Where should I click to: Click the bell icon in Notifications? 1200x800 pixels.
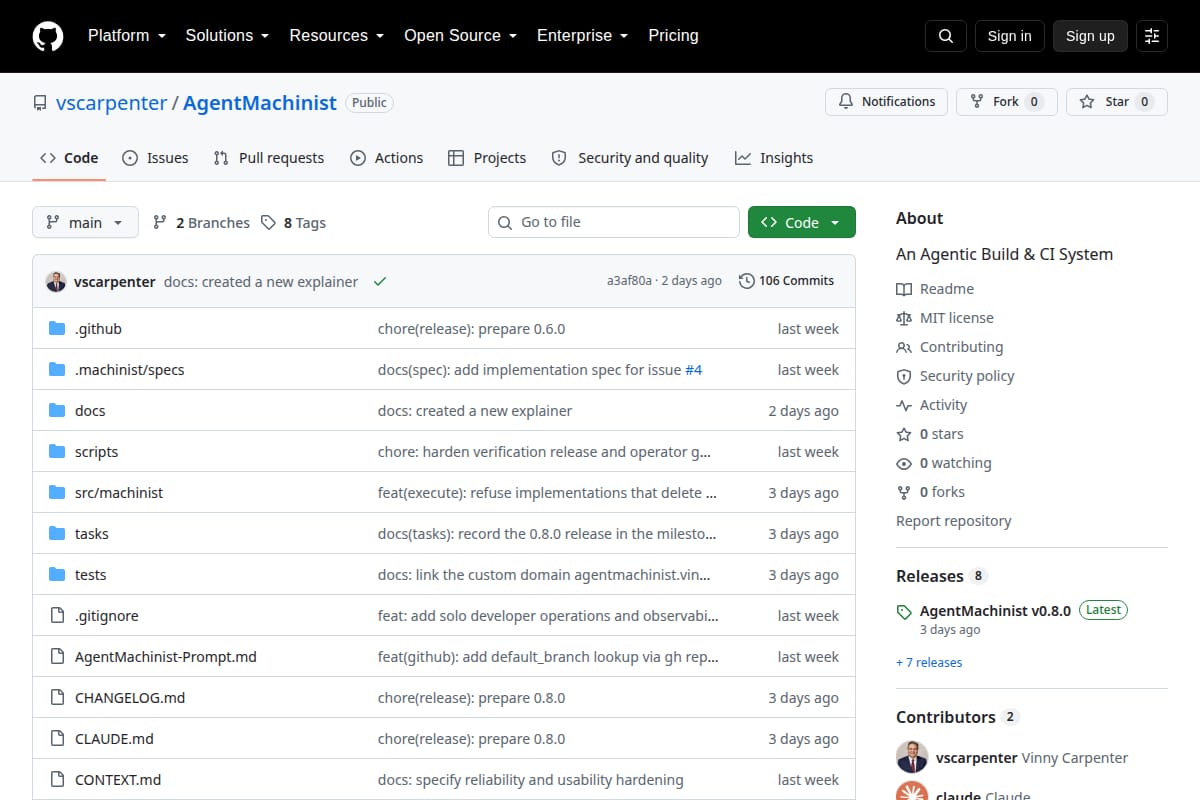coord(846,102)
